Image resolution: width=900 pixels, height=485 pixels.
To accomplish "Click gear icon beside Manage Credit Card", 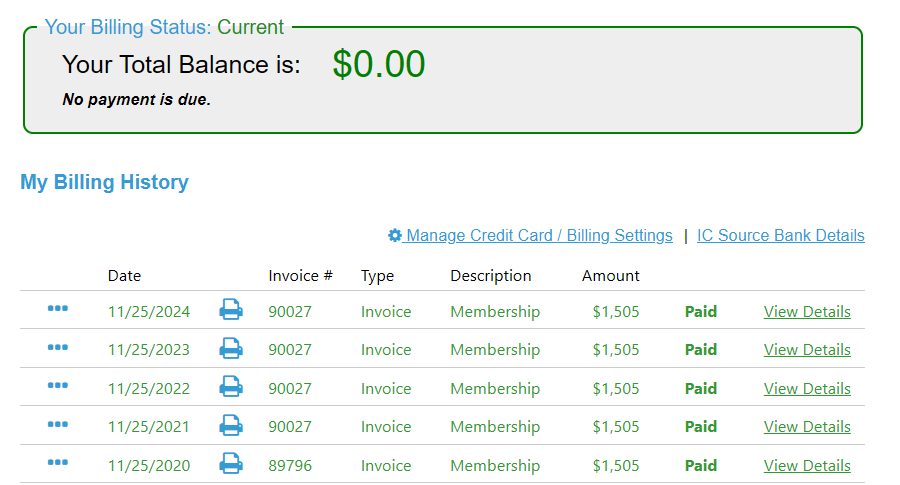I will (x=395, y=235).
